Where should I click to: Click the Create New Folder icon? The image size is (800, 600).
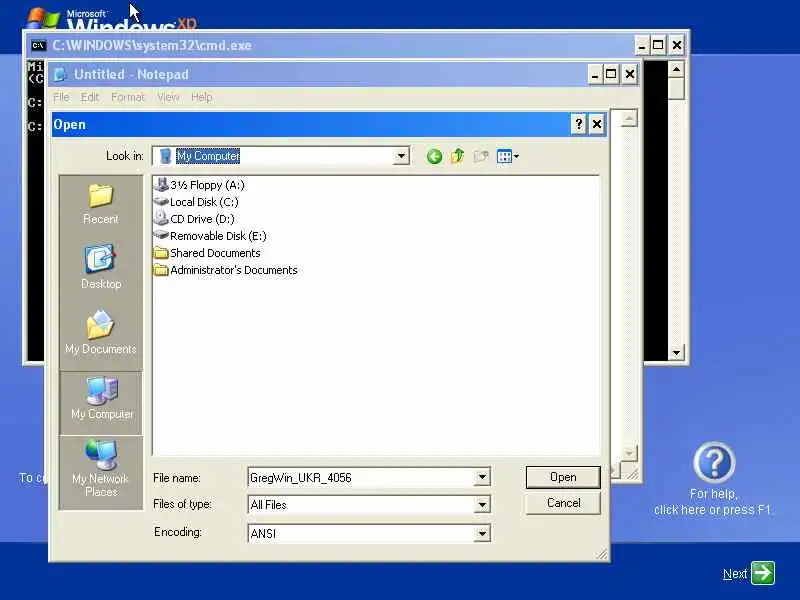pos(481,156)
